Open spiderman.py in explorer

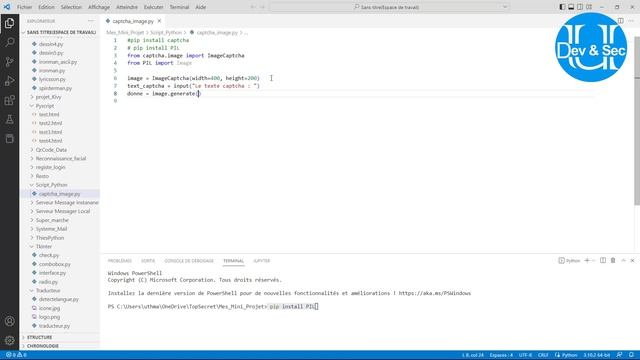click(56, 88)
